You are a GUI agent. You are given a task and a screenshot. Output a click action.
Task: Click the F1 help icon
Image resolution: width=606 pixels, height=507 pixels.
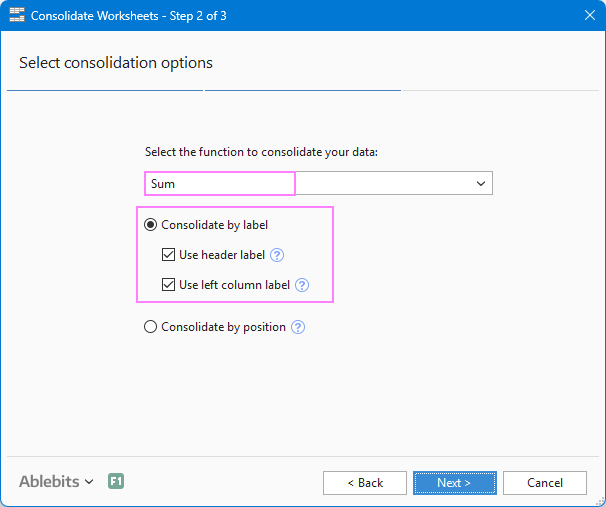click(116, 481)
